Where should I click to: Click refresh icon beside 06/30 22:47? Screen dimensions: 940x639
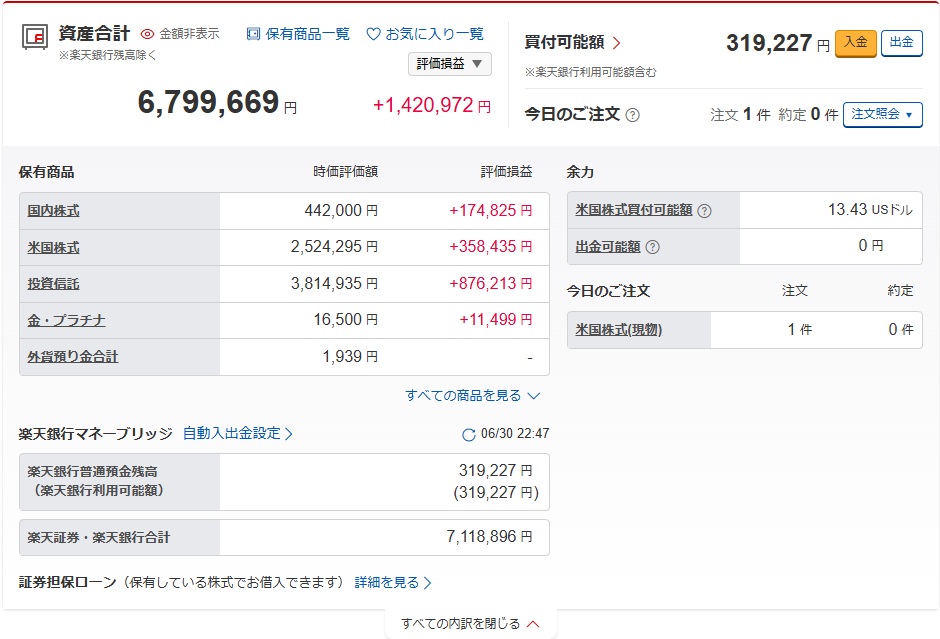pyautogui.click(x=469, y=435)
